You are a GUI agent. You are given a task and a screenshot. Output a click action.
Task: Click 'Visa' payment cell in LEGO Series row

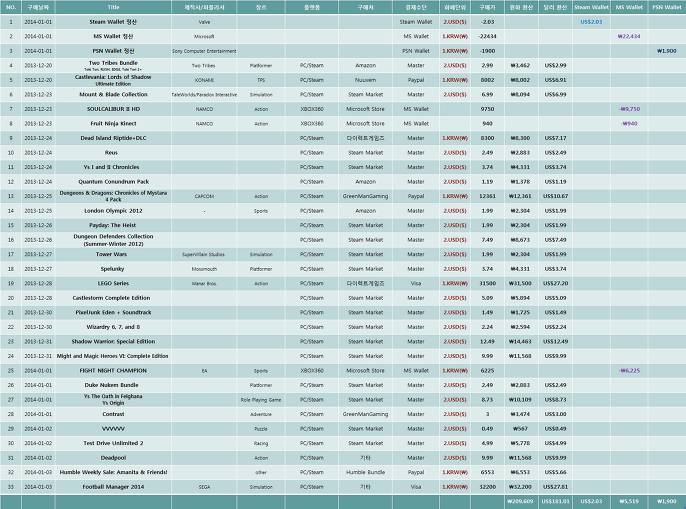tap(416, 283)
